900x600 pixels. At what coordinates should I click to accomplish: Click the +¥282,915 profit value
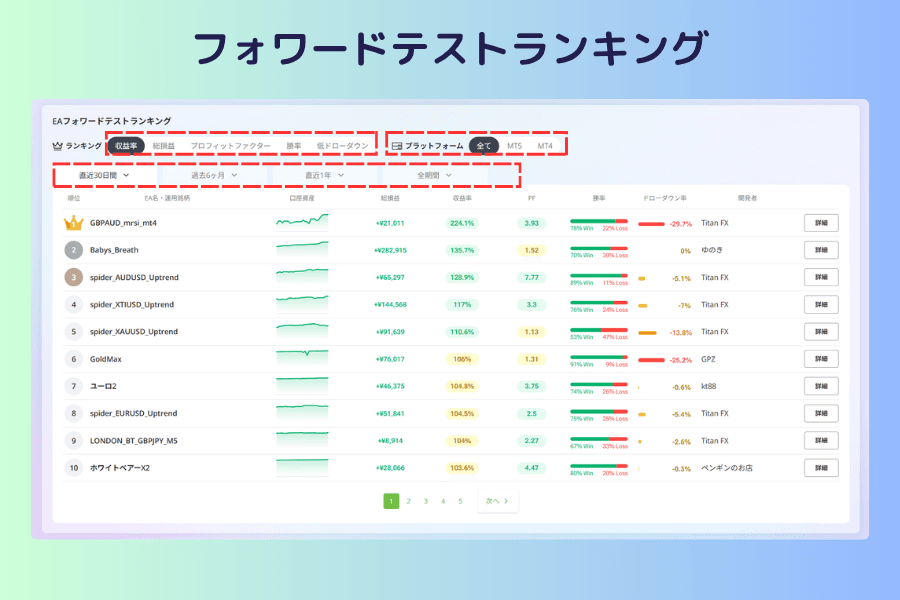coord(390,250)
